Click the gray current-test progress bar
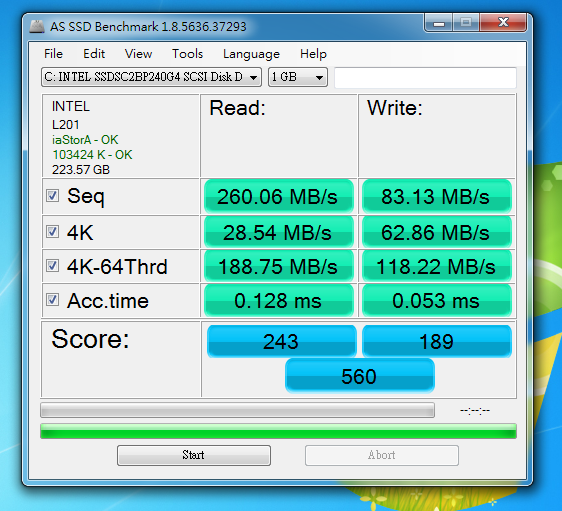 tap(237, 410)
